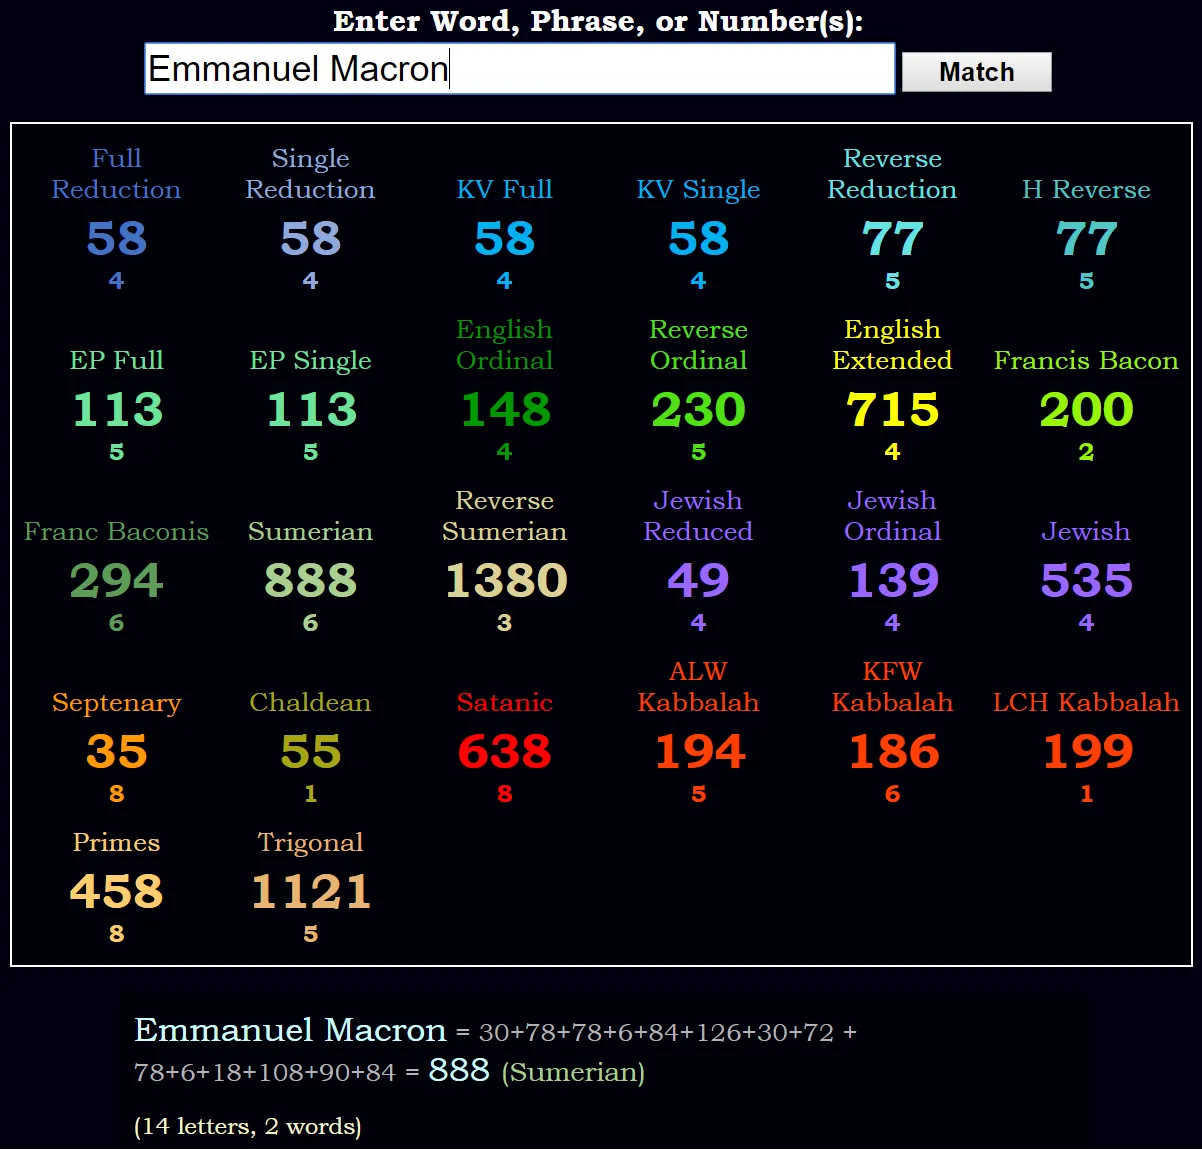Screen dimensions: 1202x1150
Task: Click the breakdown total 888
Action: (x=459, y=1070)
